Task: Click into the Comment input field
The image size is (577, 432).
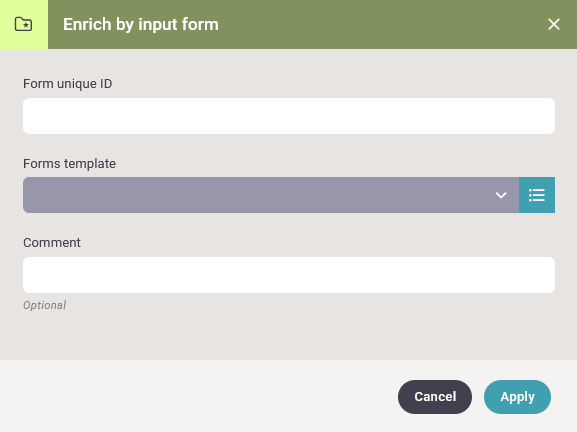Action: pyautogui.click(x=289, y=275)
